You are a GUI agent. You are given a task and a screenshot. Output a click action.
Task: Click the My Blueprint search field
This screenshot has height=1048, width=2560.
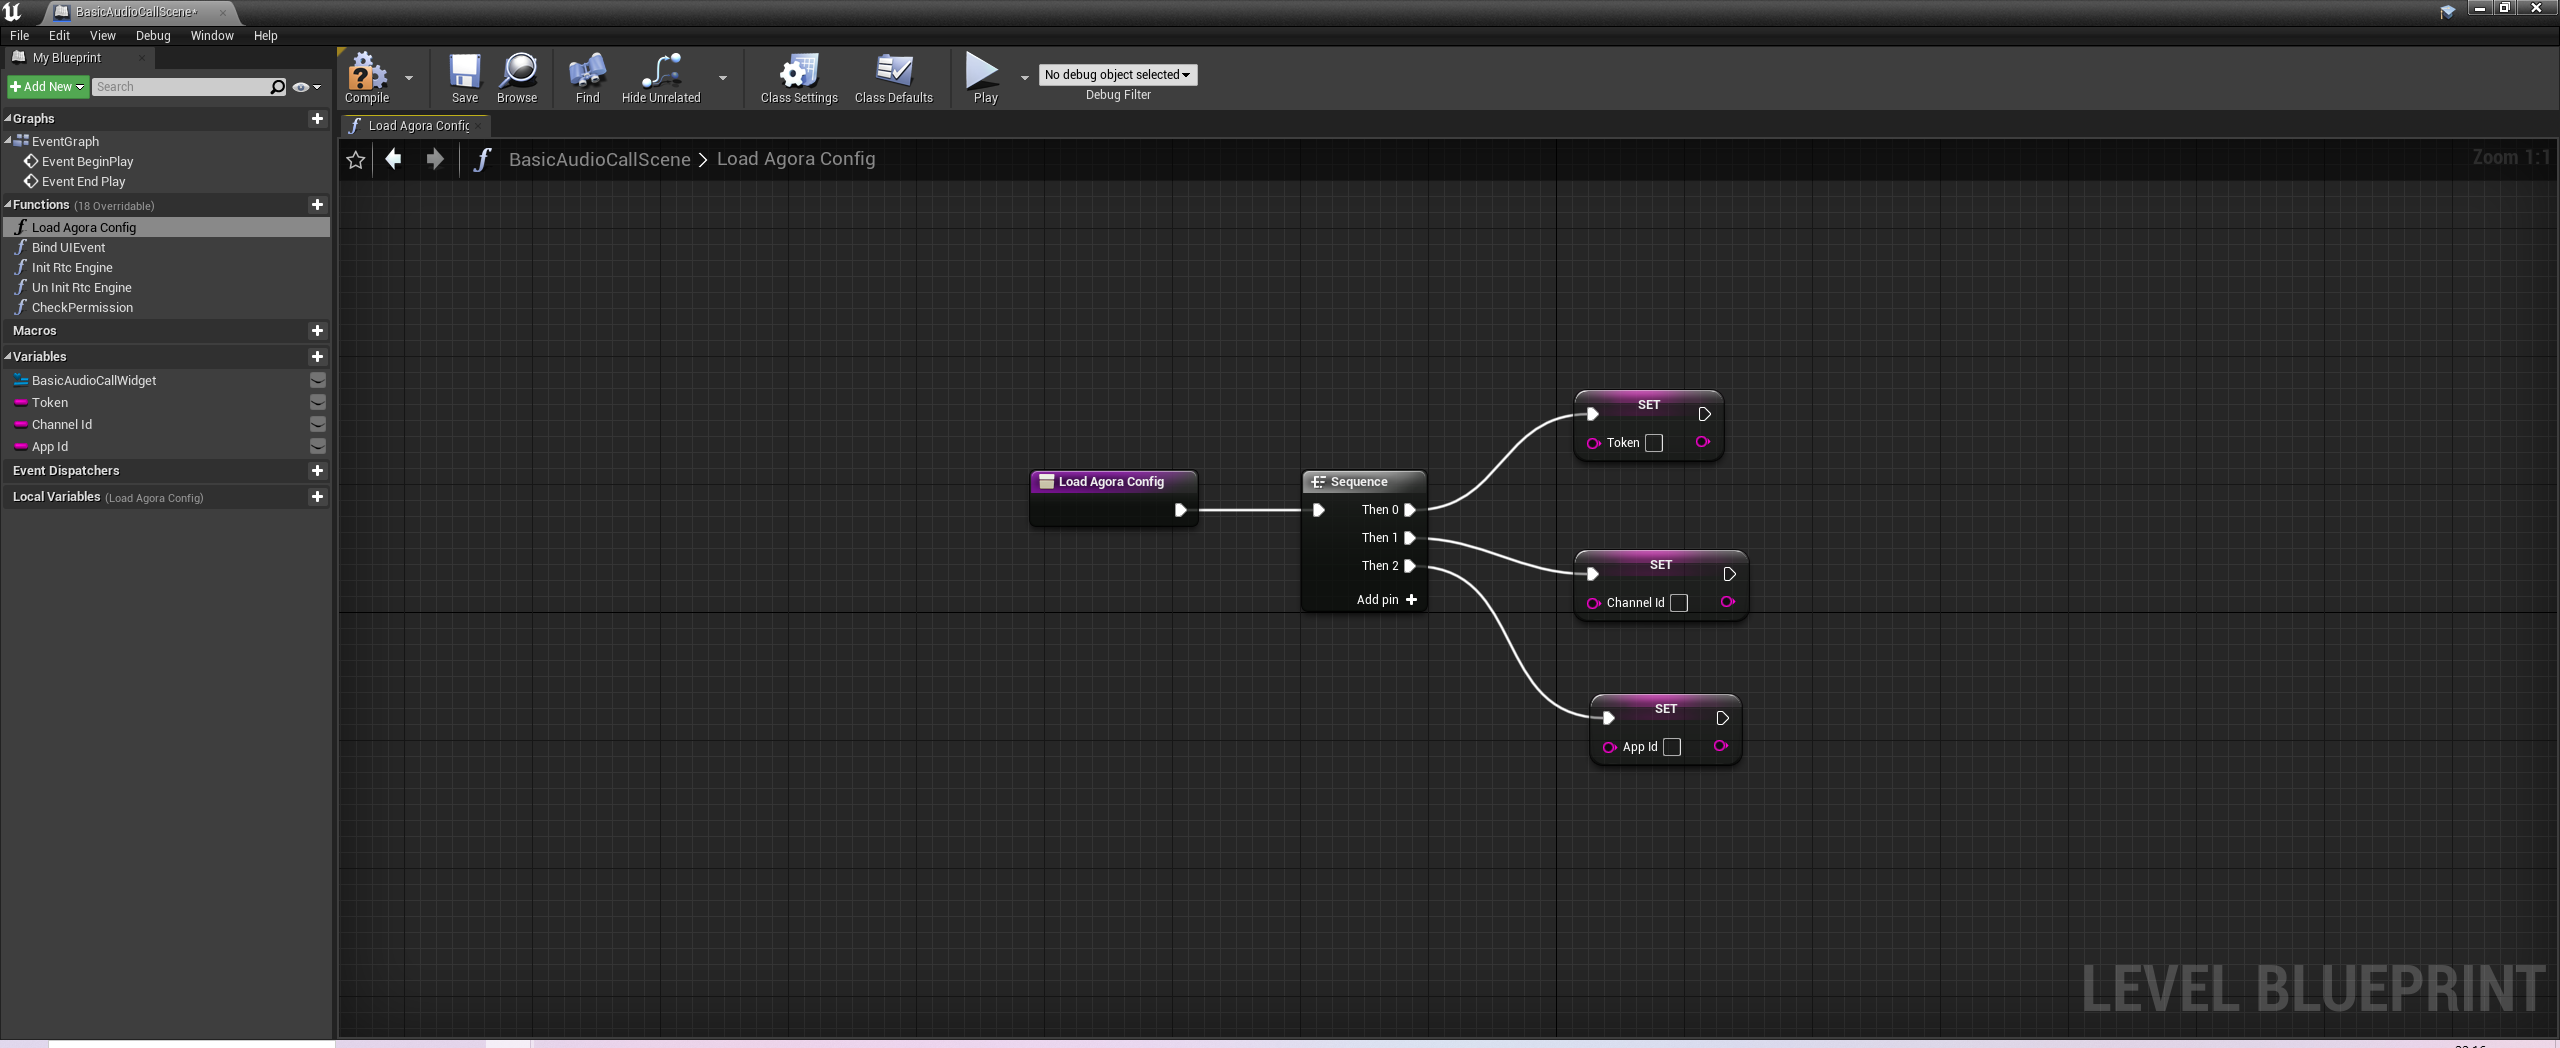181,87
